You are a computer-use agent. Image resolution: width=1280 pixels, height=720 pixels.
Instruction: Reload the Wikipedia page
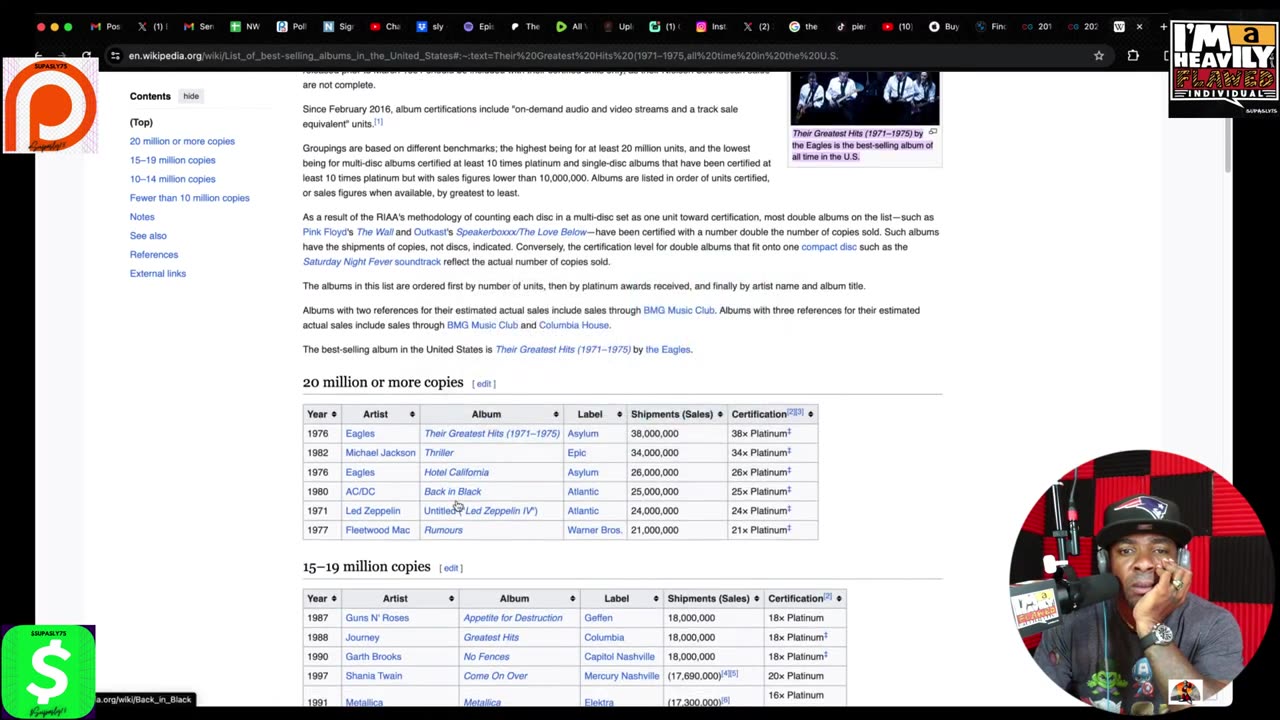coord(87,56)
